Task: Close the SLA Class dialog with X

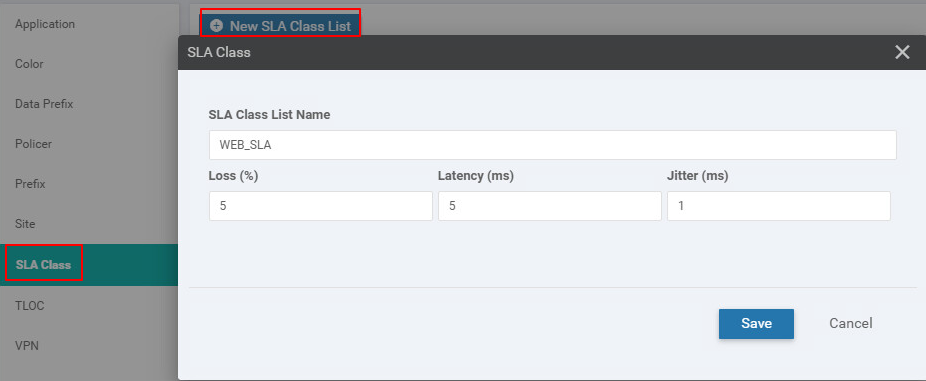Action: pos(902,53)
